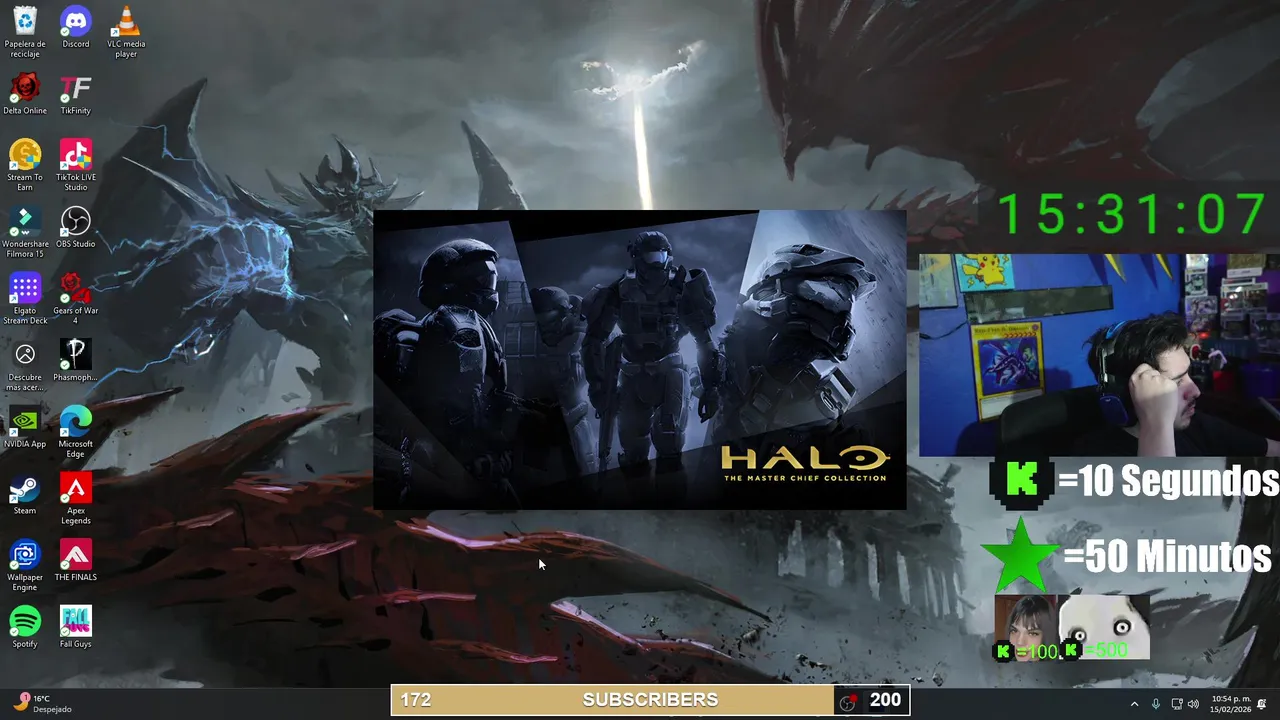Open the Papelera de reciclaje icon
The image size is (1280, 720).
[x=25, y=32]
